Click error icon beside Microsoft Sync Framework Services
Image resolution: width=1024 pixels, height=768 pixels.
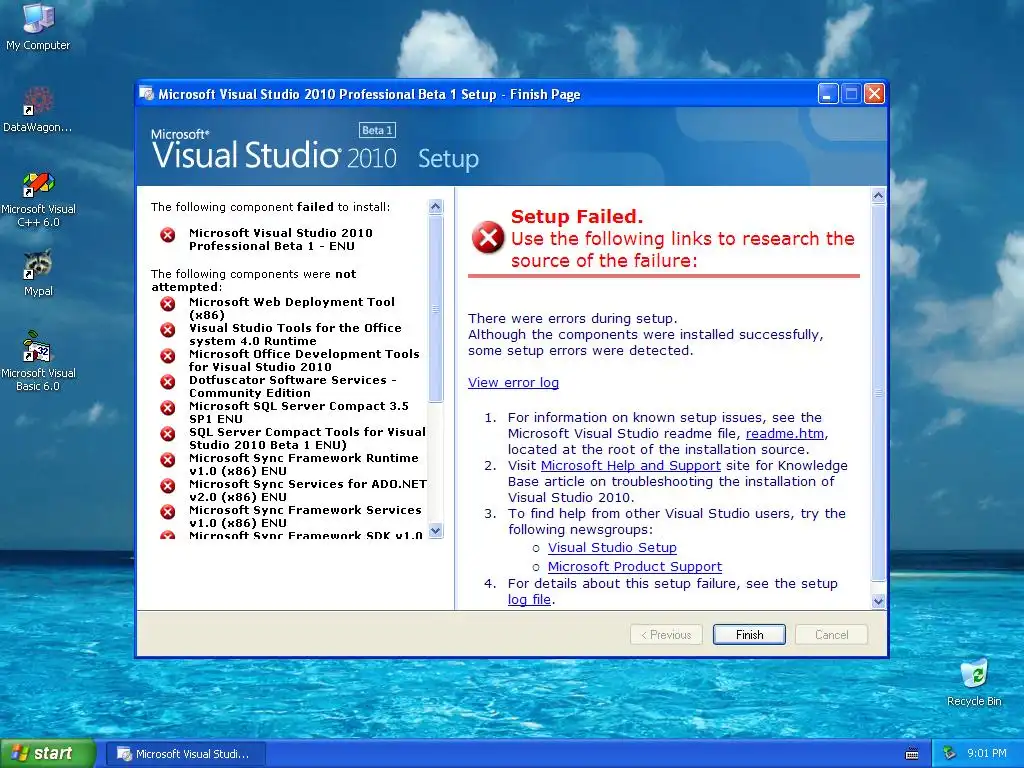pos(168,512)
